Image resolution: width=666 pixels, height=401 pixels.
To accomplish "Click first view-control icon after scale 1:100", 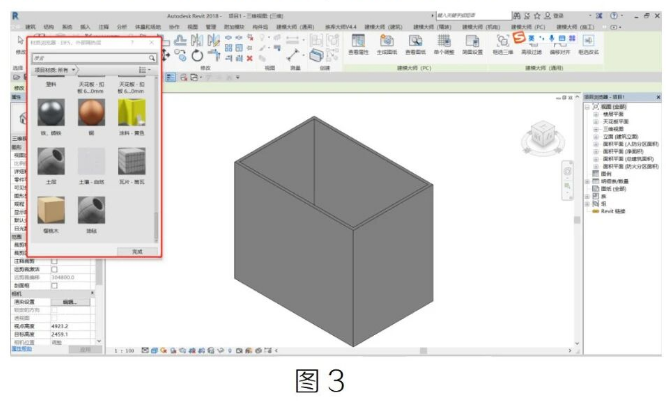I will coord(145,350).
